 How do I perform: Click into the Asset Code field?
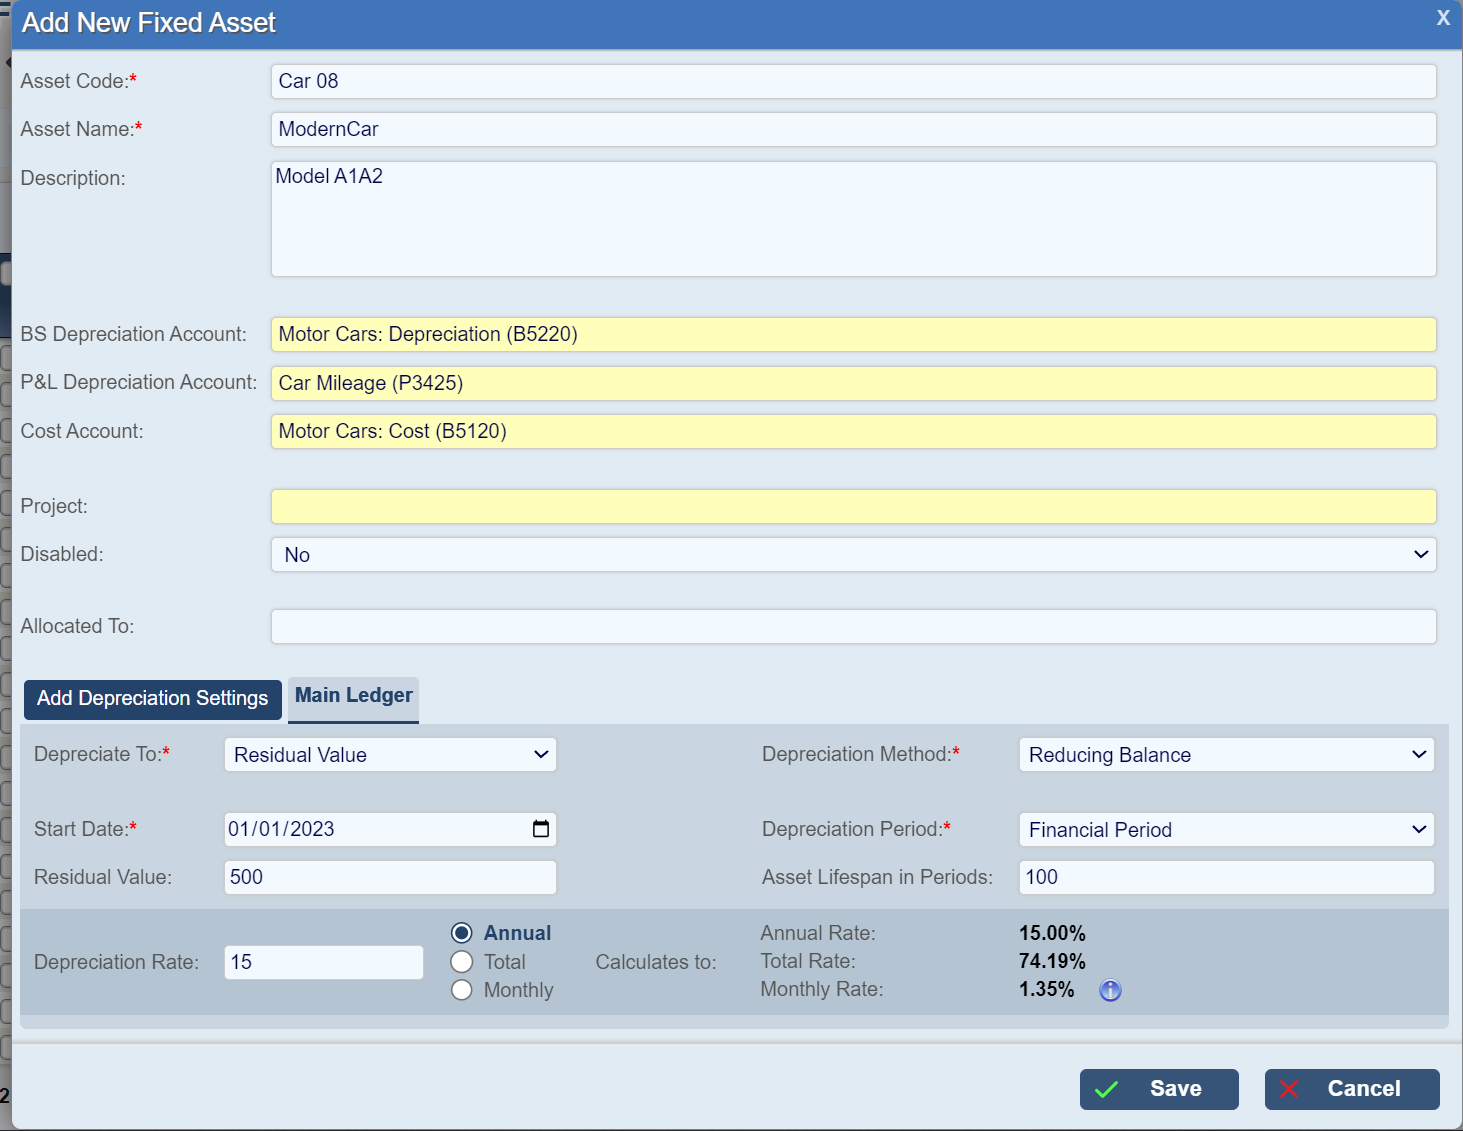coord(853,81)
